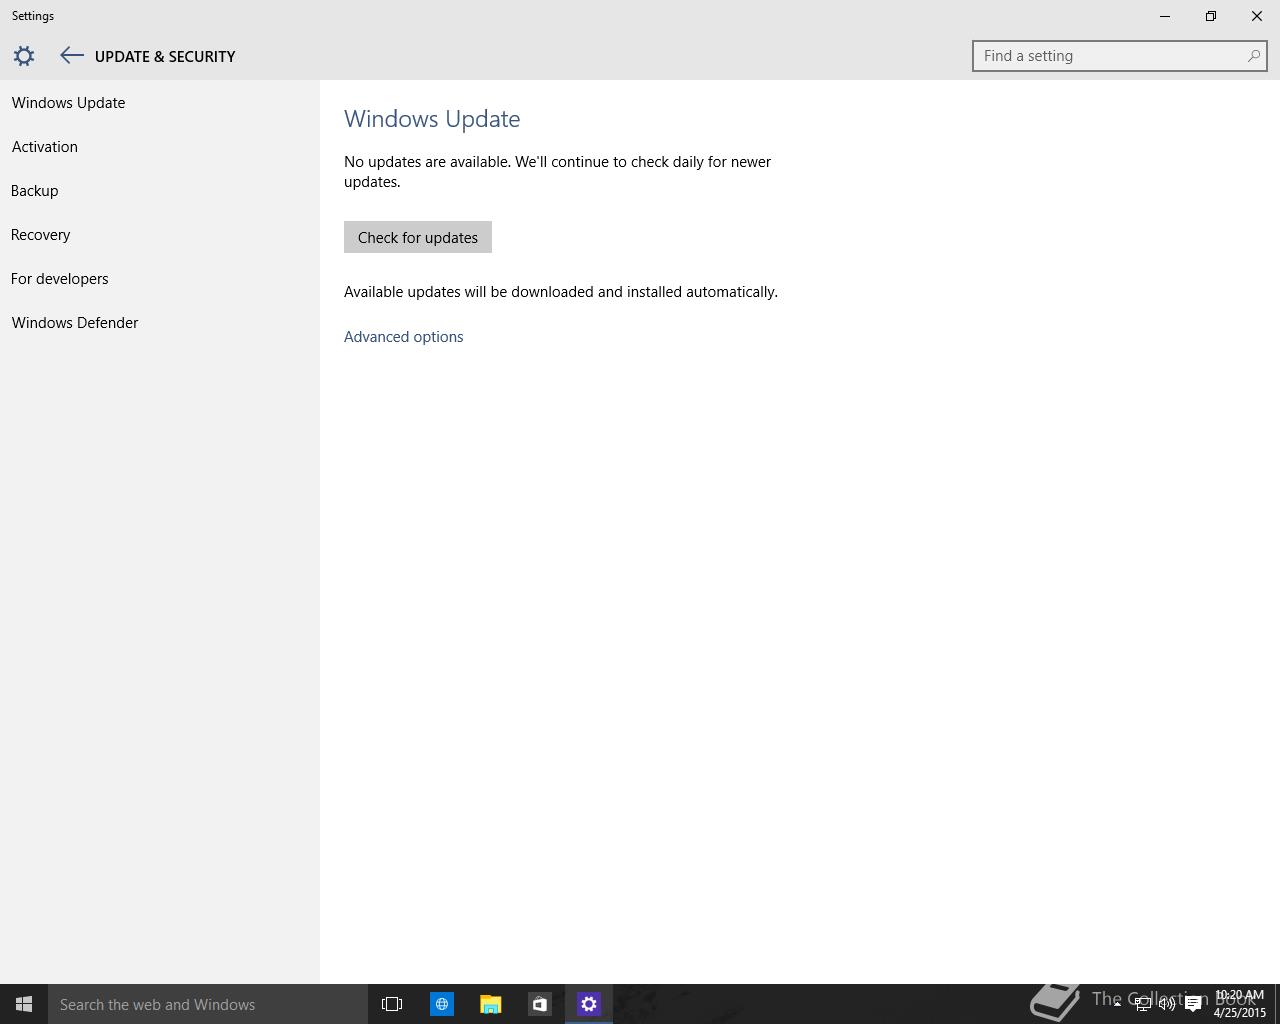Open File Explorer from the taskbar
Viewport: 1280px width, 1024px height.
click(490, 1004)
